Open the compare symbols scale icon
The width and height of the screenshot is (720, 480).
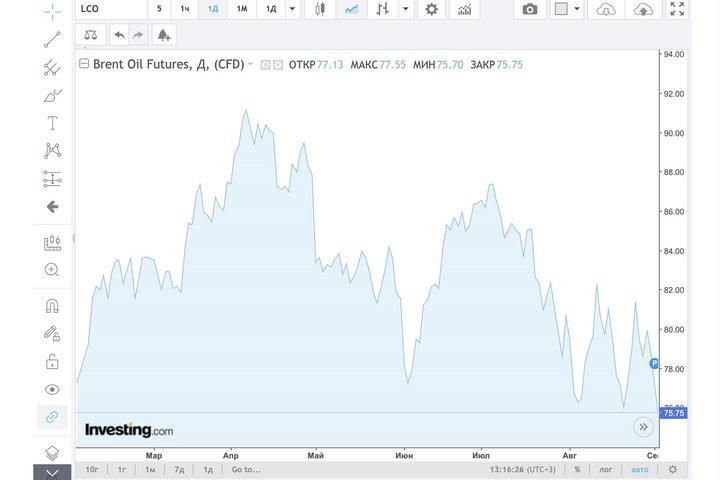(x=91, y=34)
